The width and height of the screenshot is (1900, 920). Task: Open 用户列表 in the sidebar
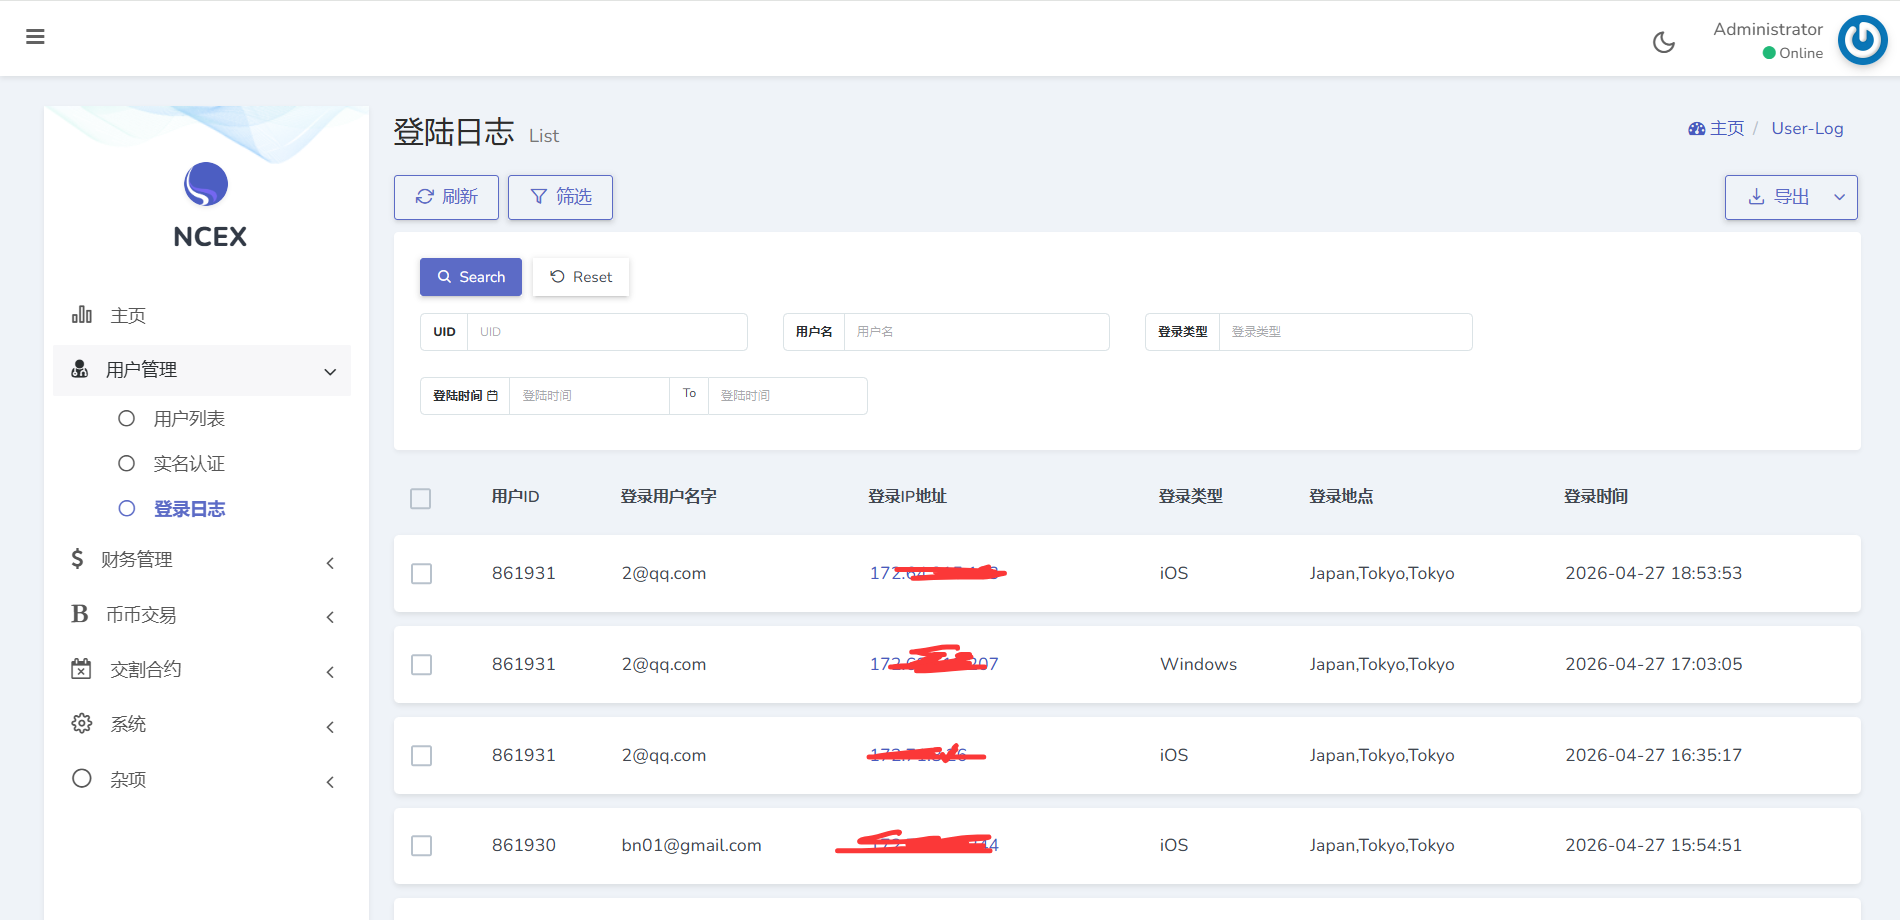point(189,419)
